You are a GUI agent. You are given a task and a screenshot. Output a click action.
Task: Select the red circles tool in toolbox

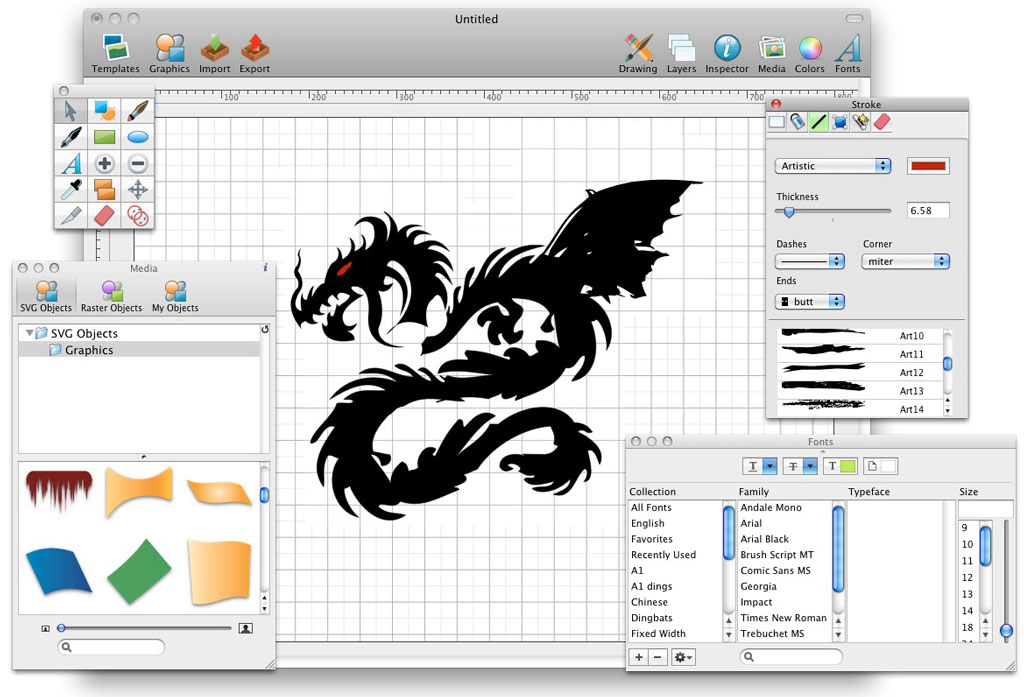click(x=138, y=216)
